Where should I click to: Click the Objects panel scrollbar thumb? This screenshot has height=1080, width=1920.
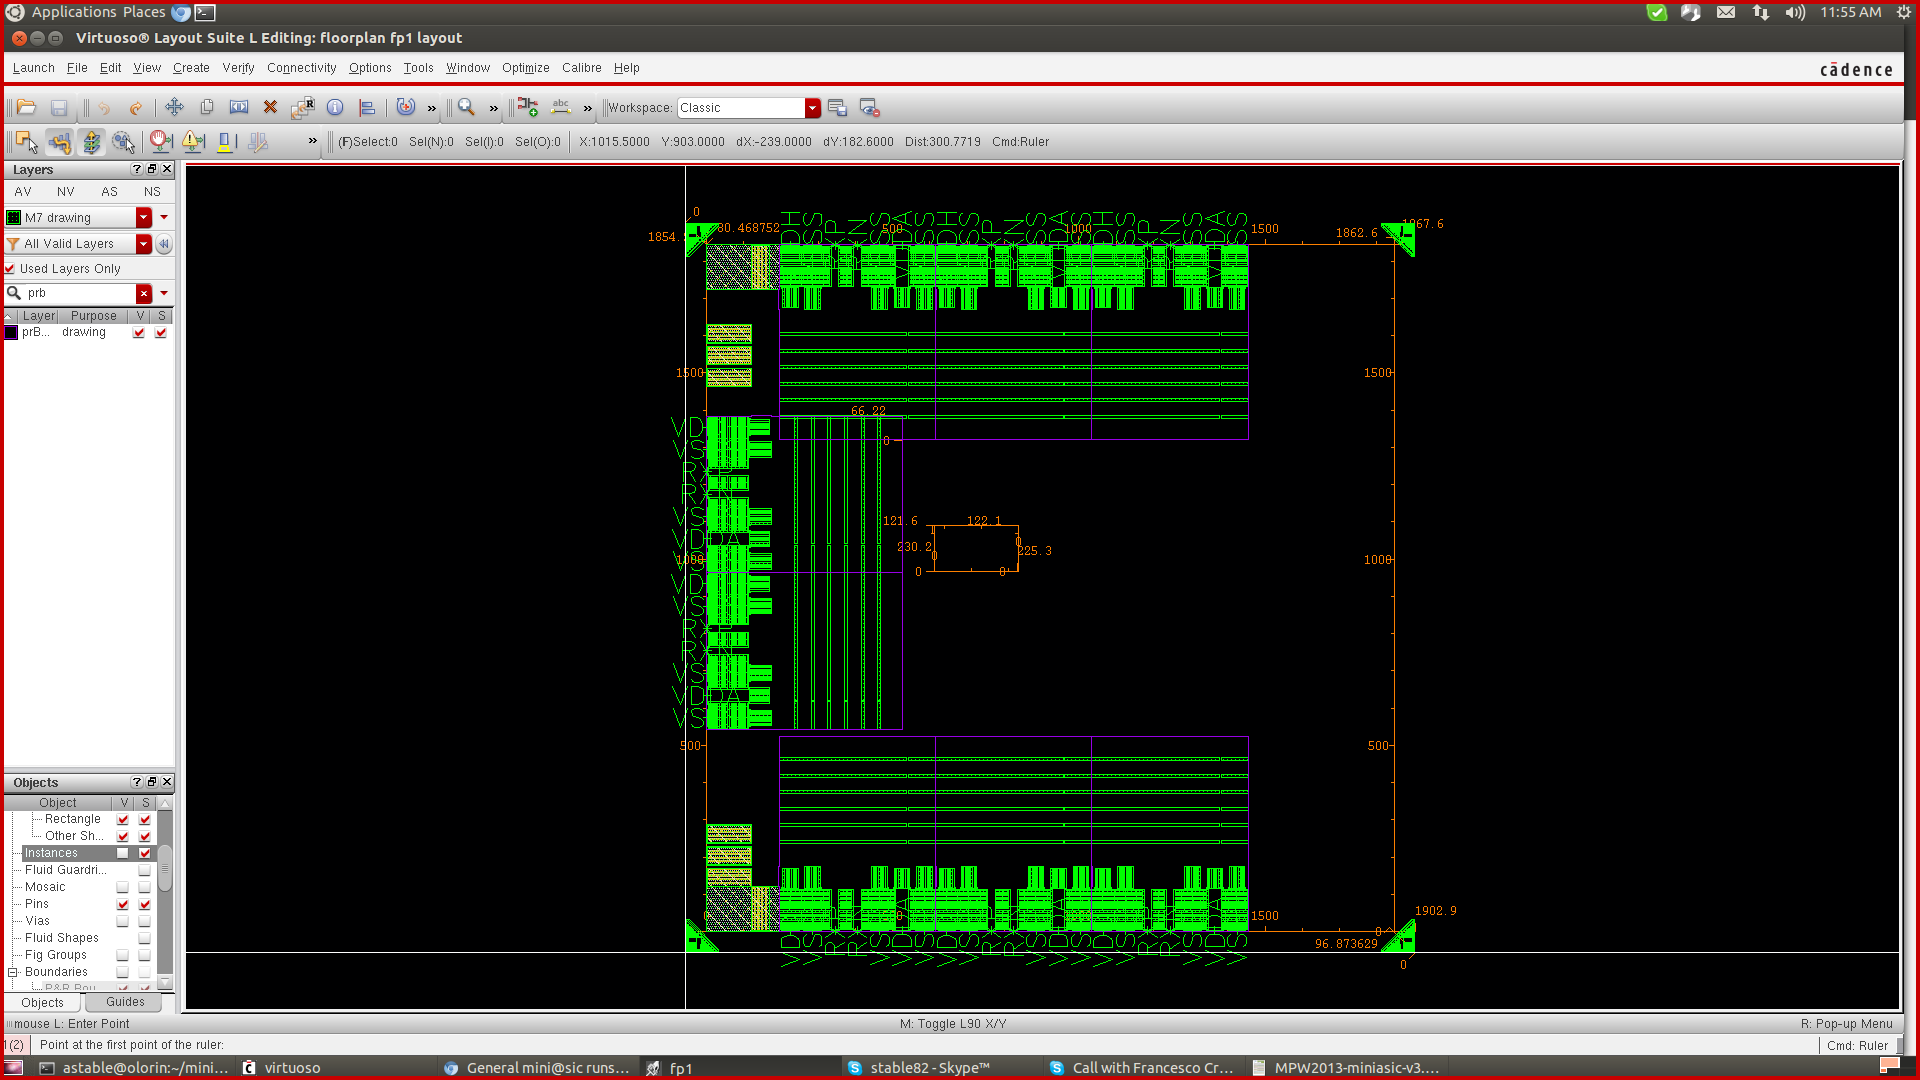coord(165,868)
